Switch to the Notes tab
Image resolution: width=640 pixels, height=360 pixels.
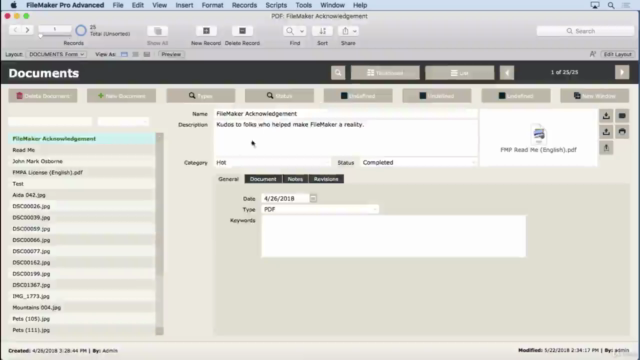pos(295,179)
